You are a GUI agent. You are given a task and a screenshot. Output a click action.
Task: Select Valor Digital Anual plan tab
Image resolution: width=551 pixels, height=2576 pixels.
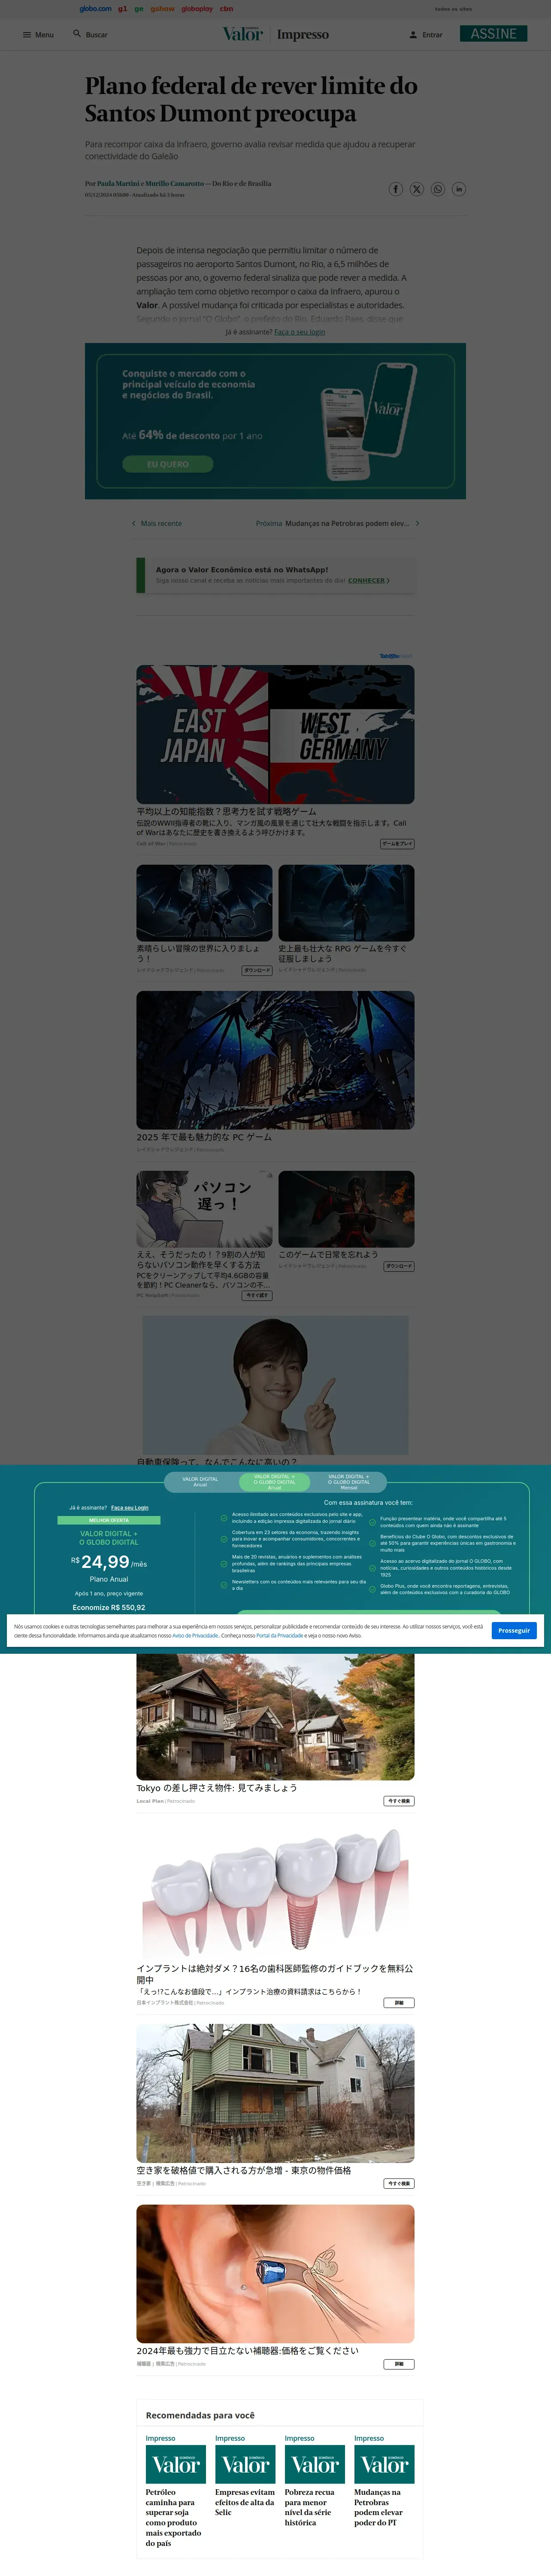pyautogui.click(x=200, y=1481)
